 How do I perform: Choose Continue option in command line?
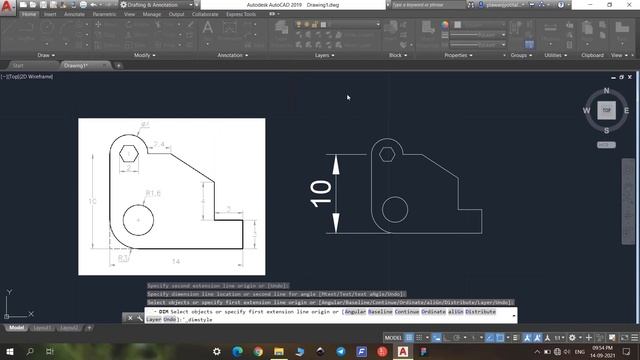point(407,311)
